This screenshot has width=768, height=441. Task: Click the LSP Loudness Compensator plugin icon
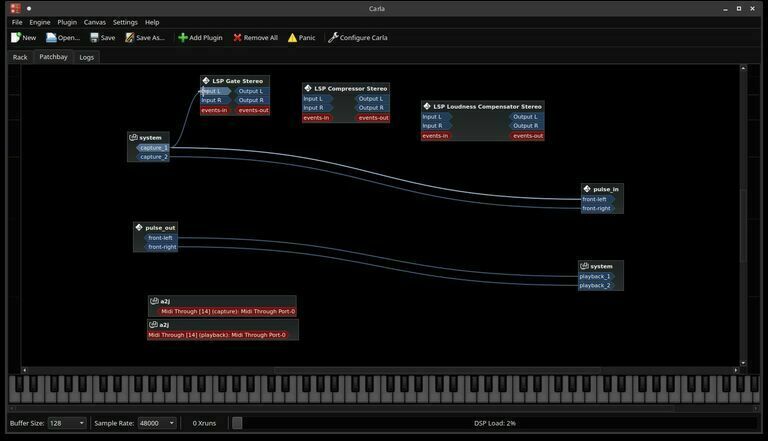(427, 106)
